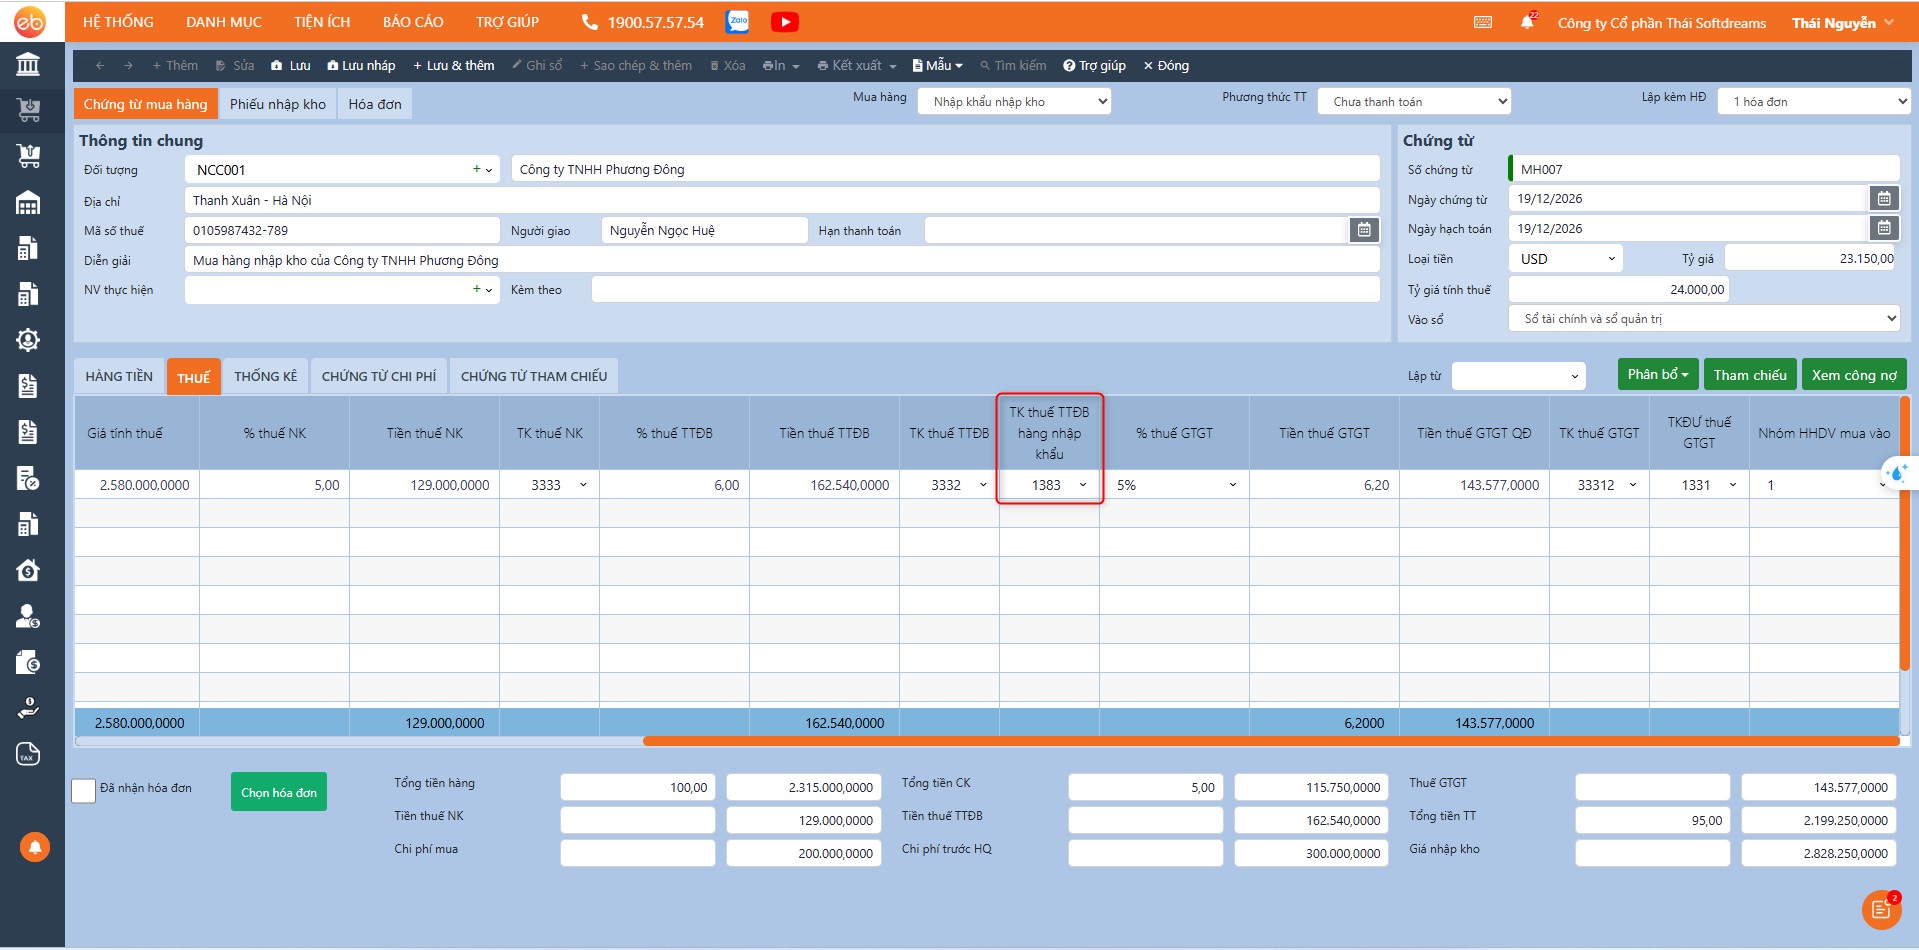Click the keyboard shortcuts icon
Viewport: 1919px width, 950px height.
coord(1483,22)
